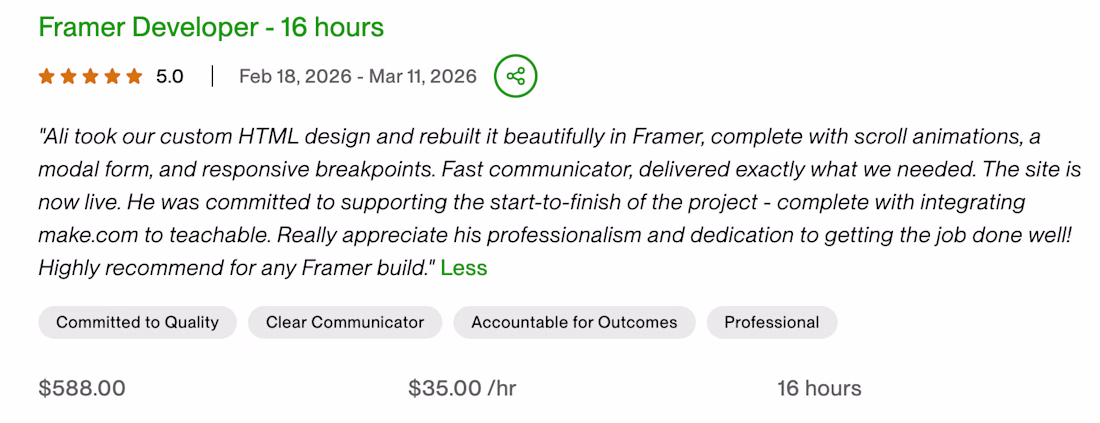
Task: Click the green share icon
Action: tap(516, 76)
